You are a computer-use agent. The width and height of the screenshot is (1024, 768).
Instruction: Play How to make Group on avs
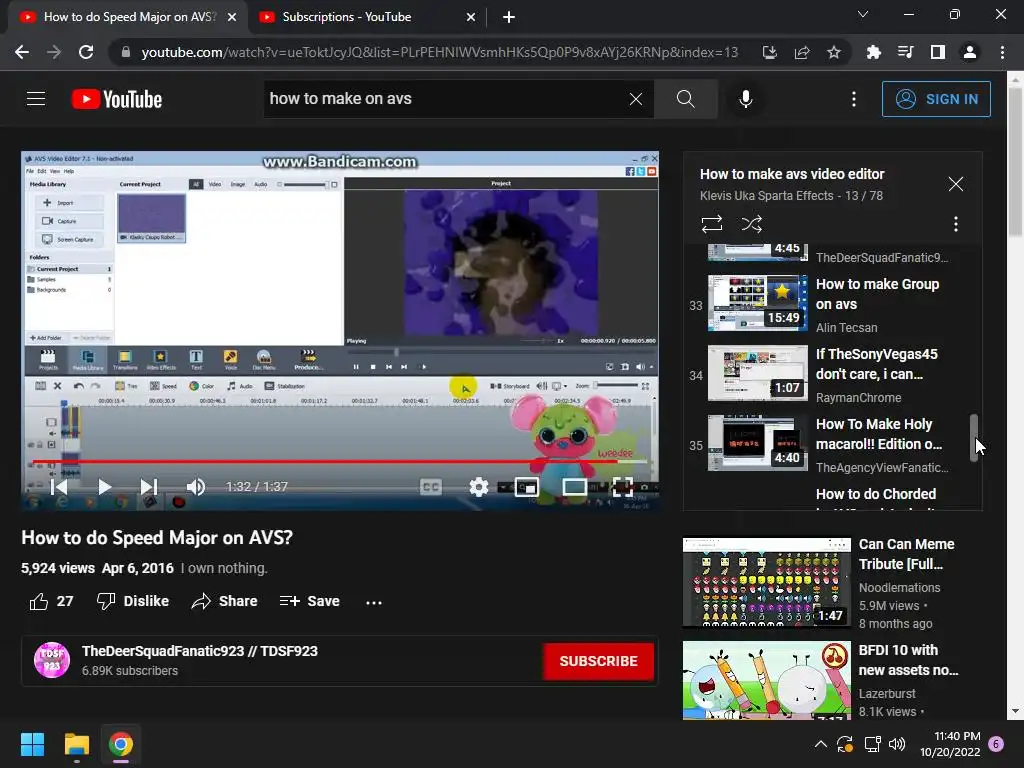pos(829,304)
